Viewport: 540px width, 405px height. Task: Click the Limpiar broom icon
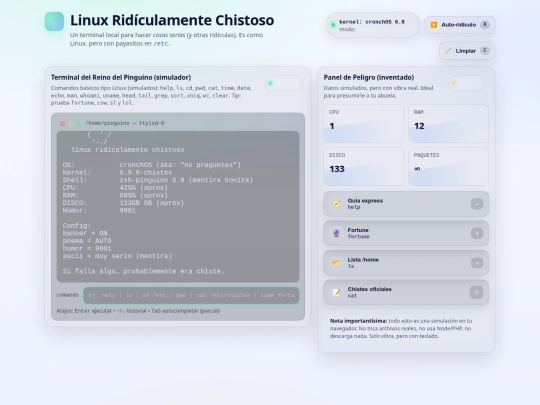(448, 51)
